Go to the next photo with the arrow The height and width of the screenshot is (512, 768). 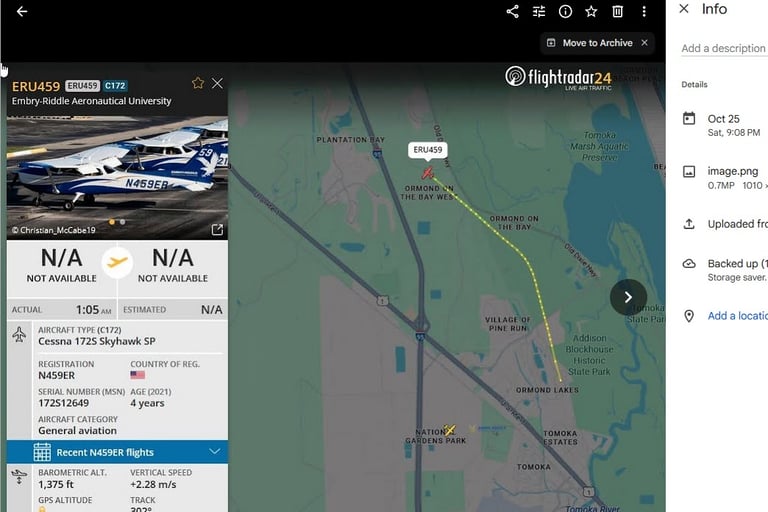(628, 297)
